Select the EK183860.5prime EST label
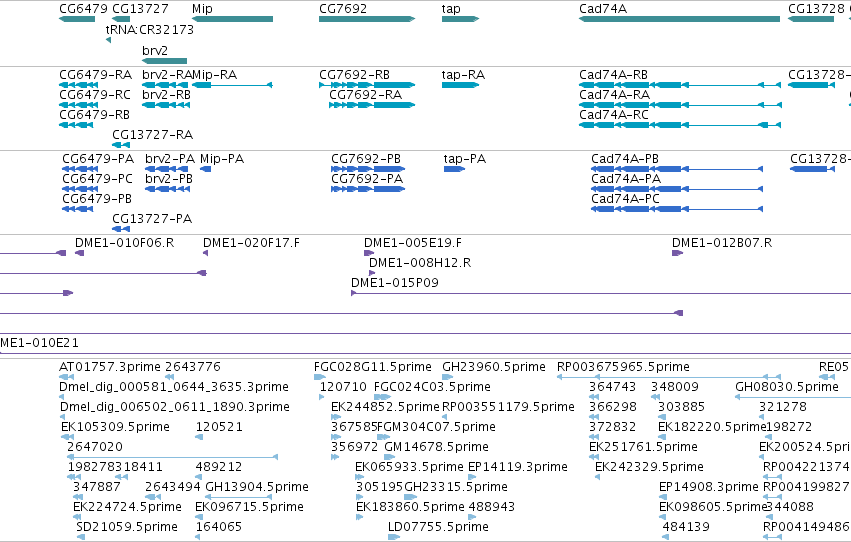The height and width of the screenshot is (542, 851). [410, 507]
